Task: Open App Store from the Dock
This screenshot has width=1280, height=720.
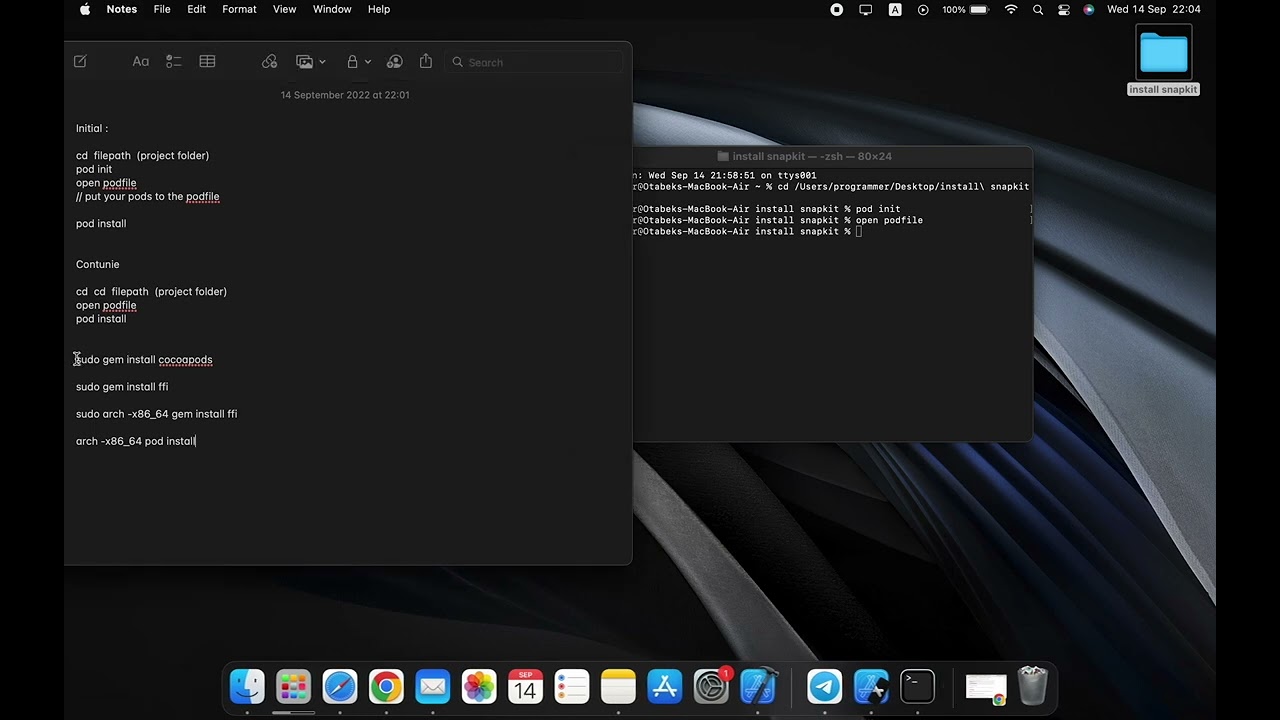Action: point(665,686)
